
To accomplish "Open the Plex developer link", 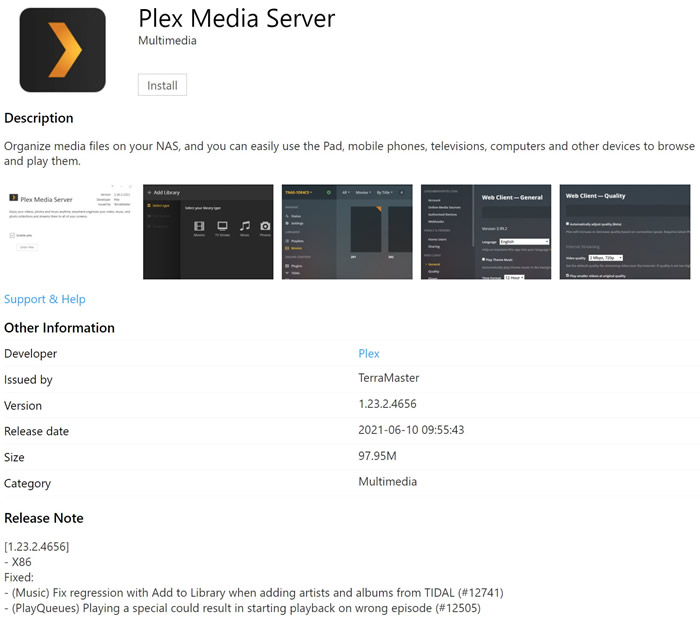I will click(369, 353).
